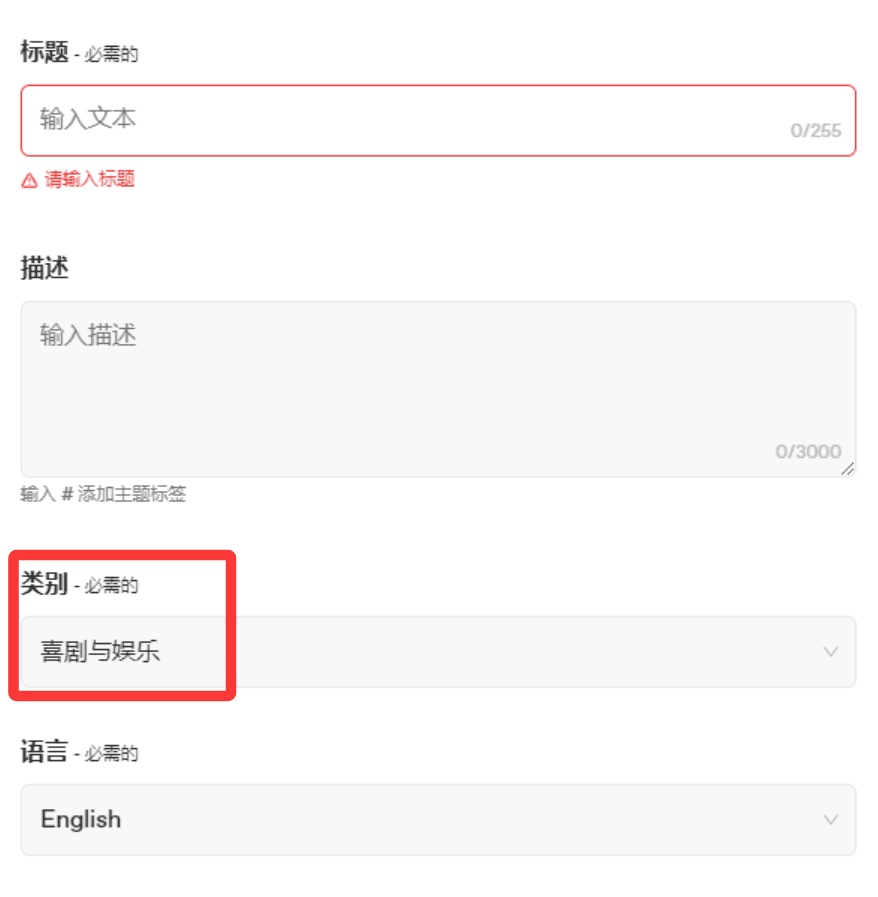
Task: Click the 0/255 title character counter
Action: tap(815, 131)
